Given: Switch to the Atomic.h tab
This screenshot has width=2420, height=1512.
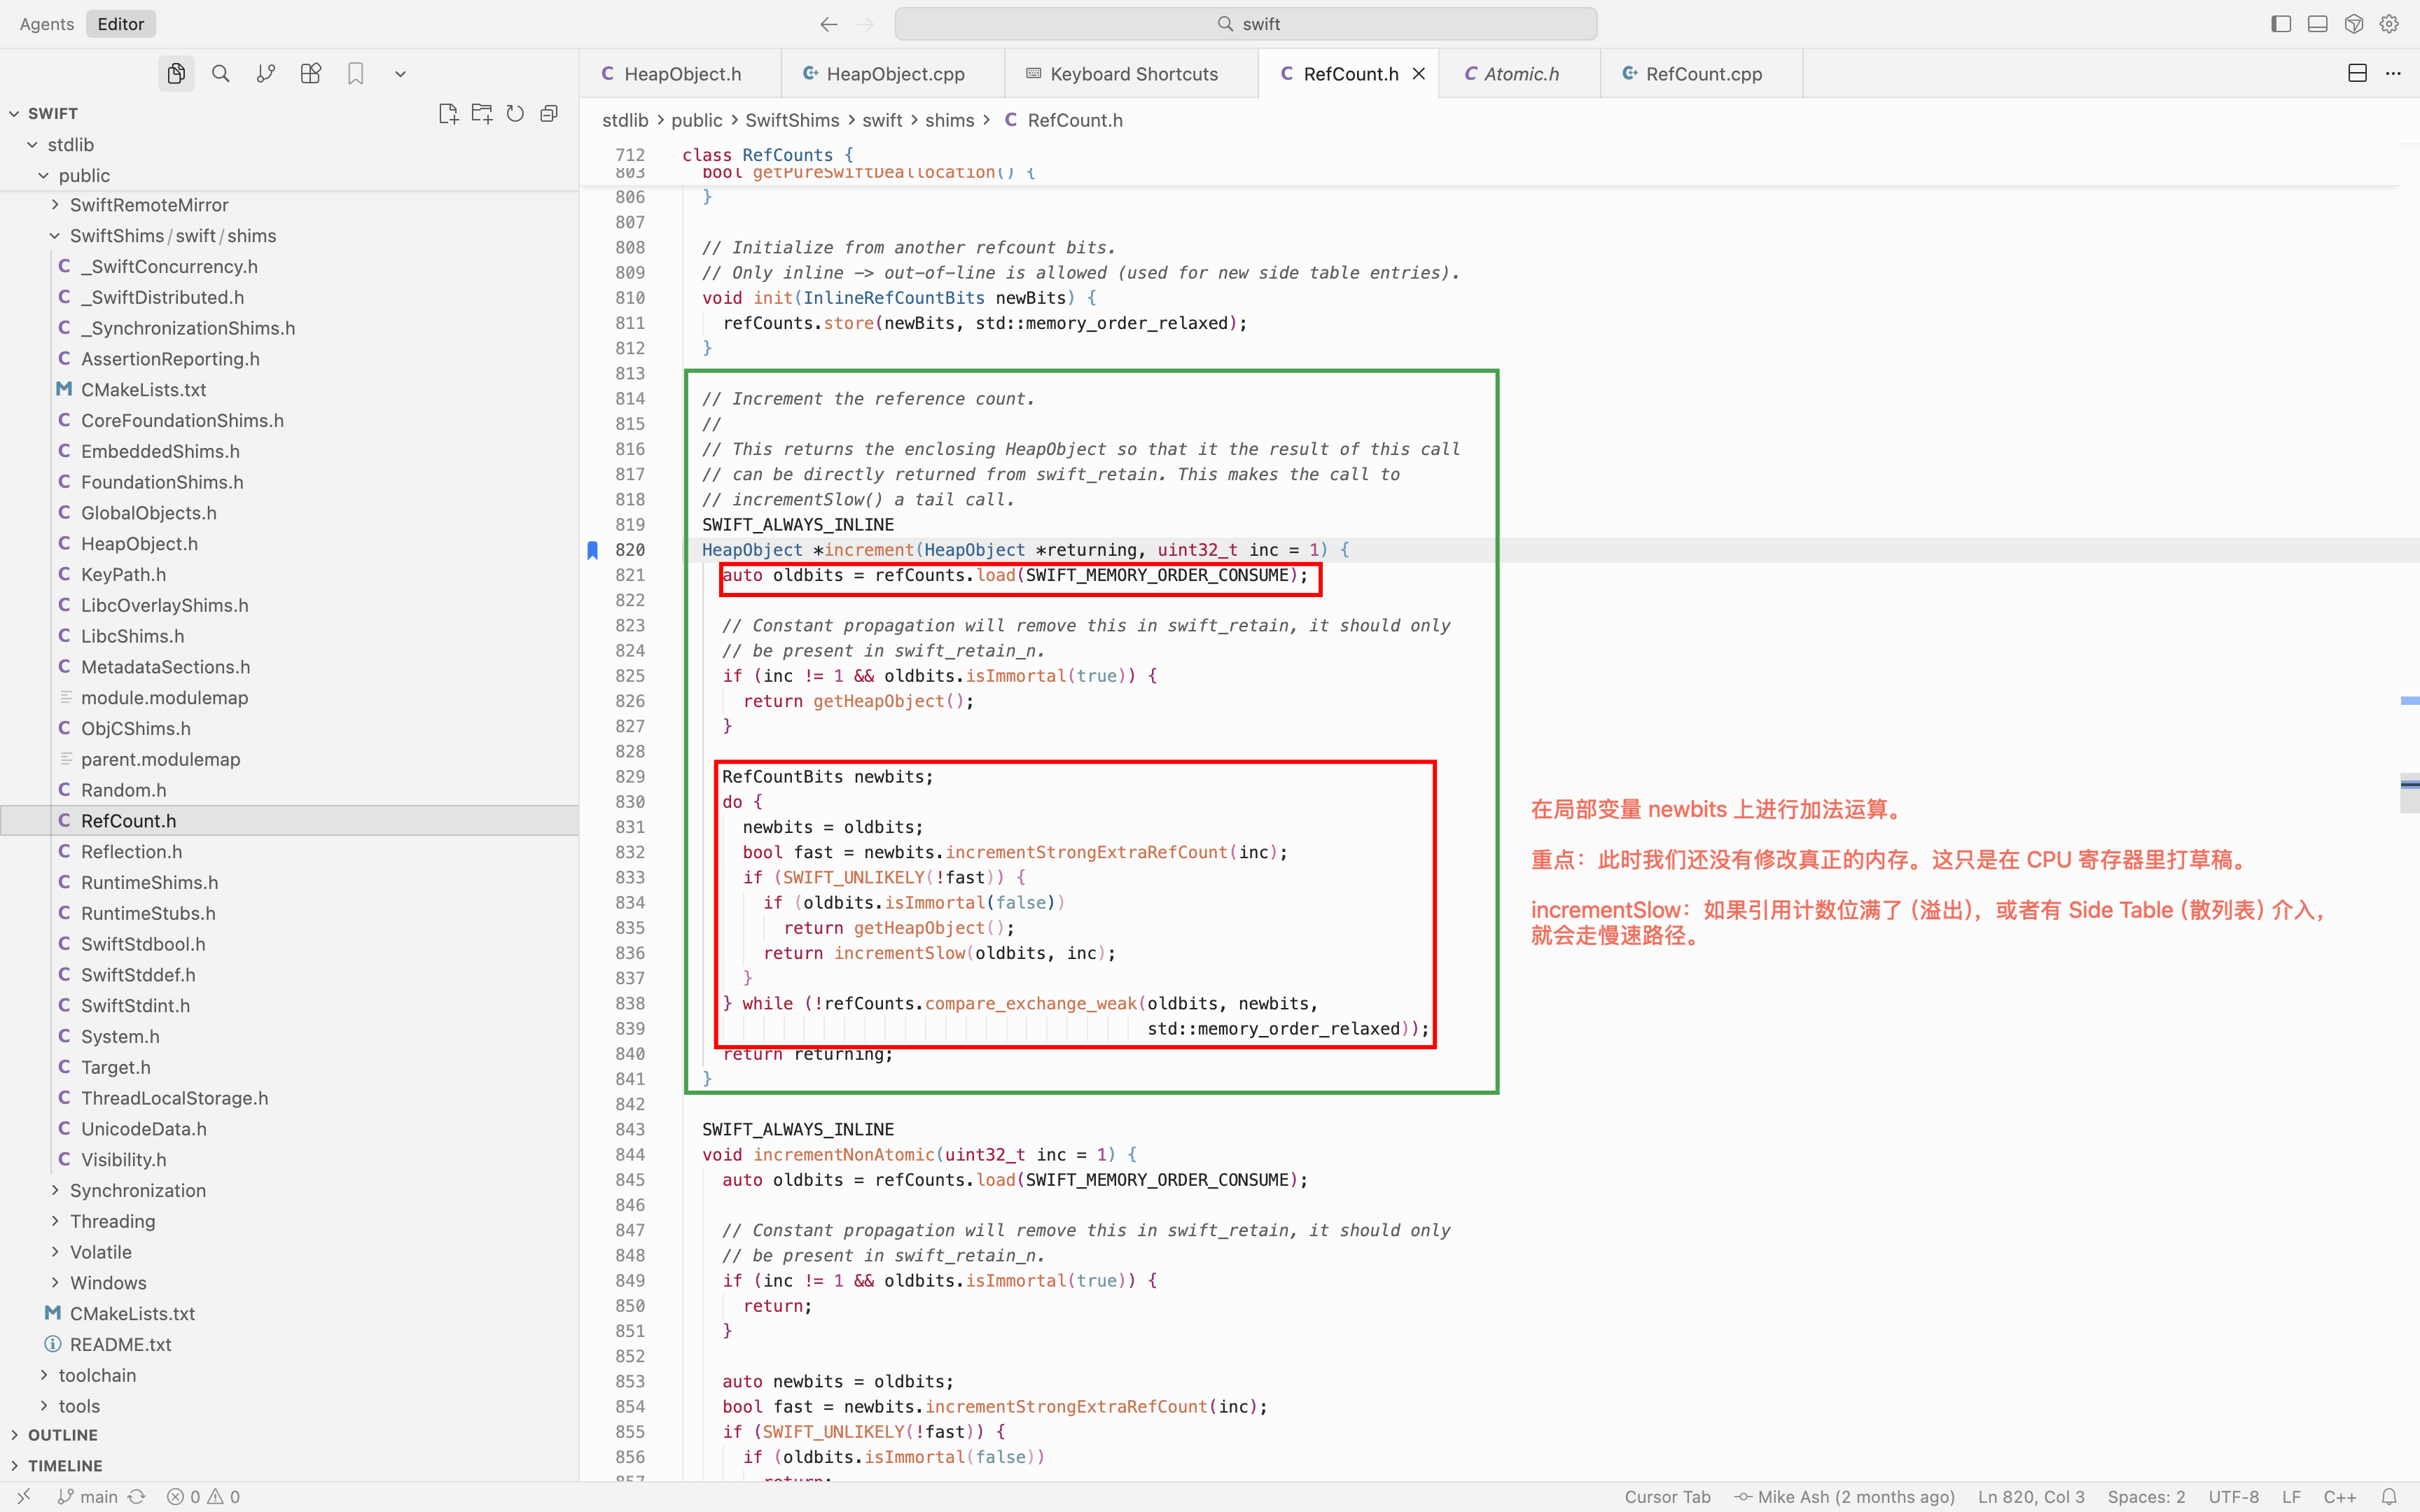Looking at the screenshot, I should pyautogui.click(x=1520, y=74).
